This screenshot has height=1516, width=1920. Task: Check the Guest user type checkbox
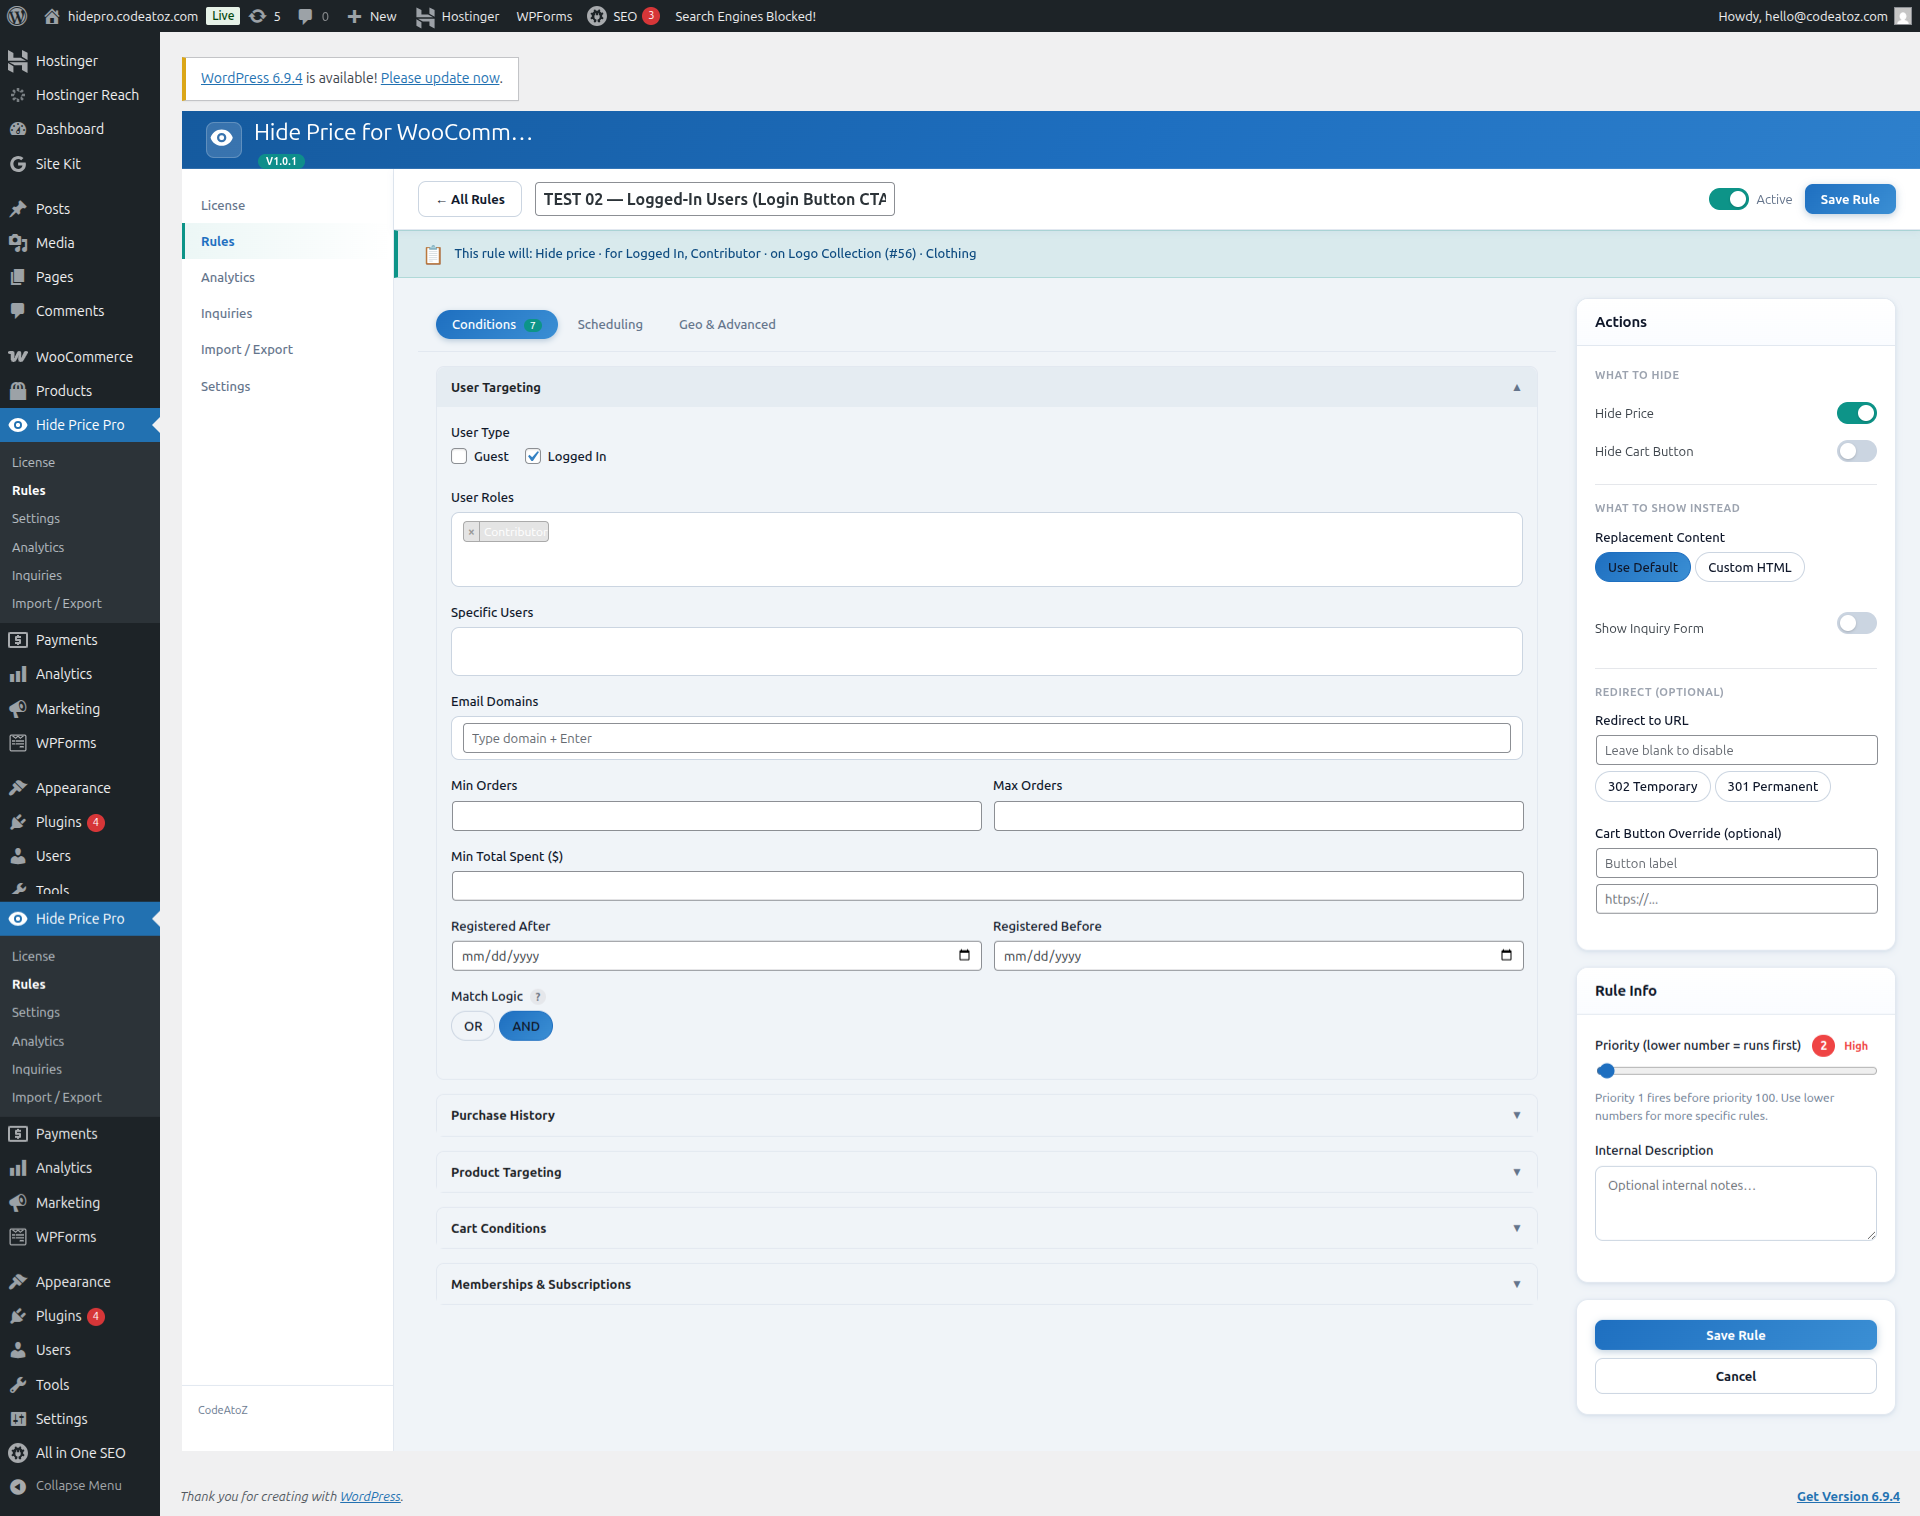[459, 456]
